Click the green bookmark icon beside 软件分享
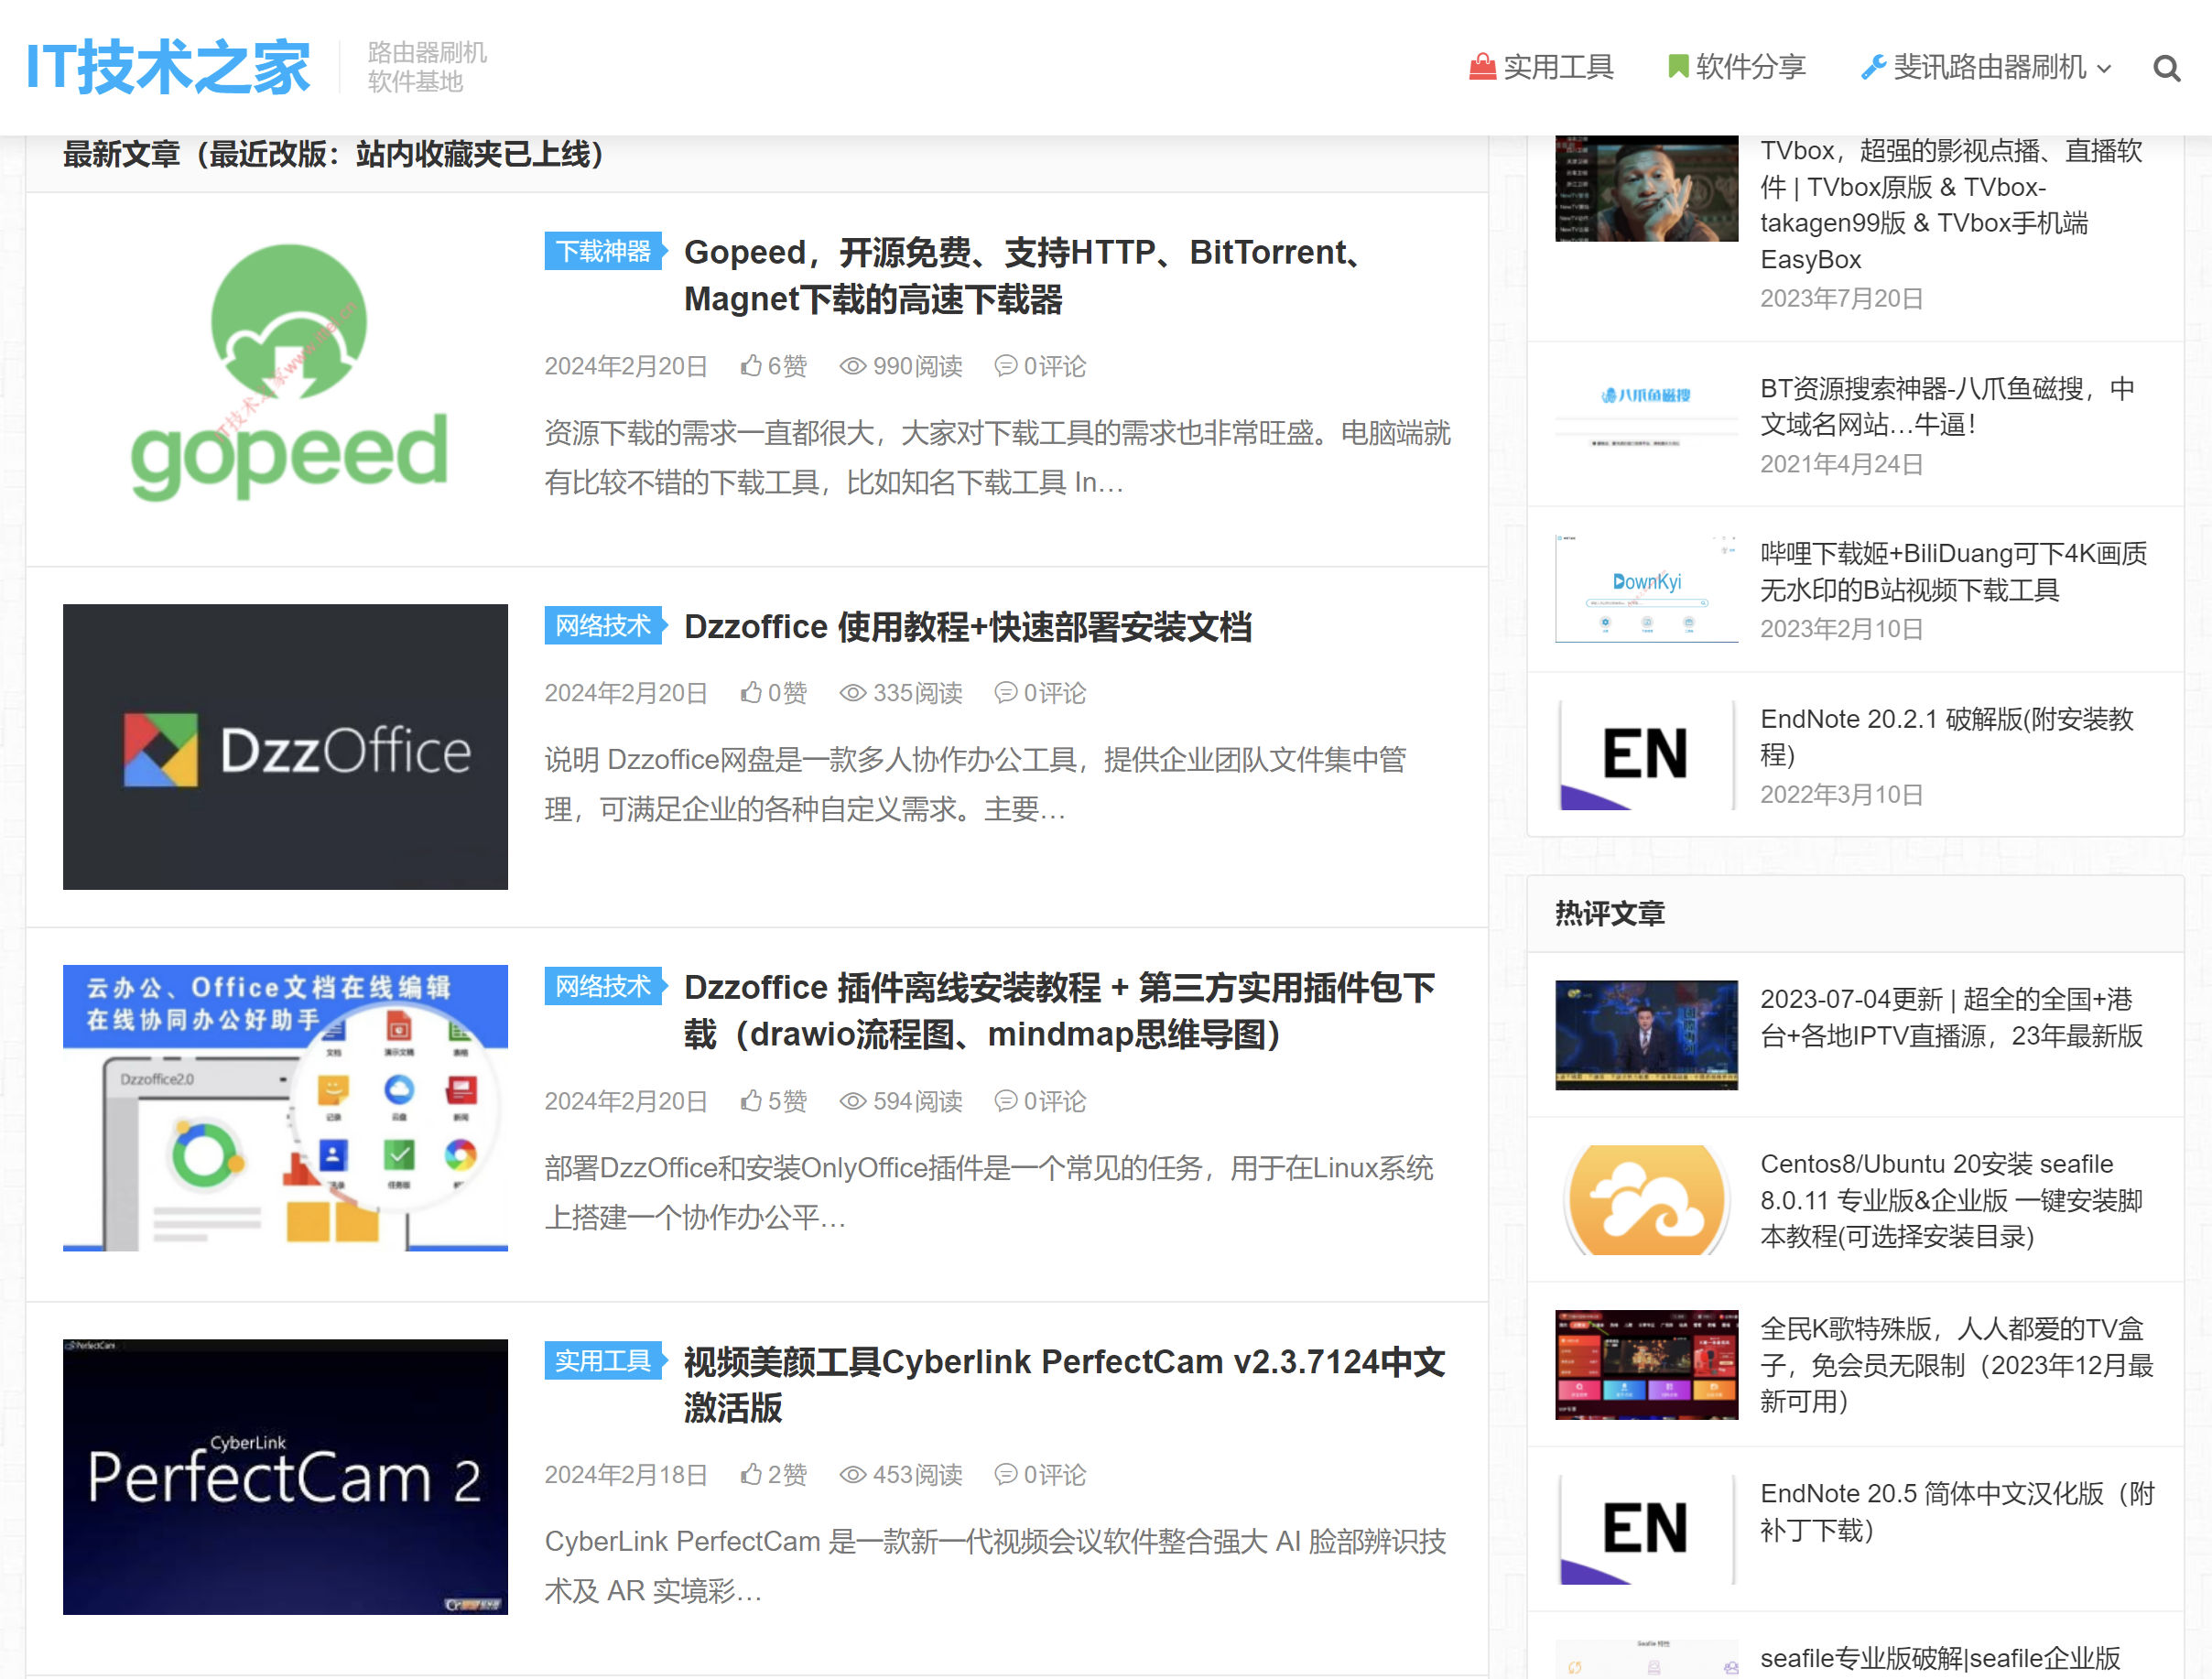 [1678, 67]
